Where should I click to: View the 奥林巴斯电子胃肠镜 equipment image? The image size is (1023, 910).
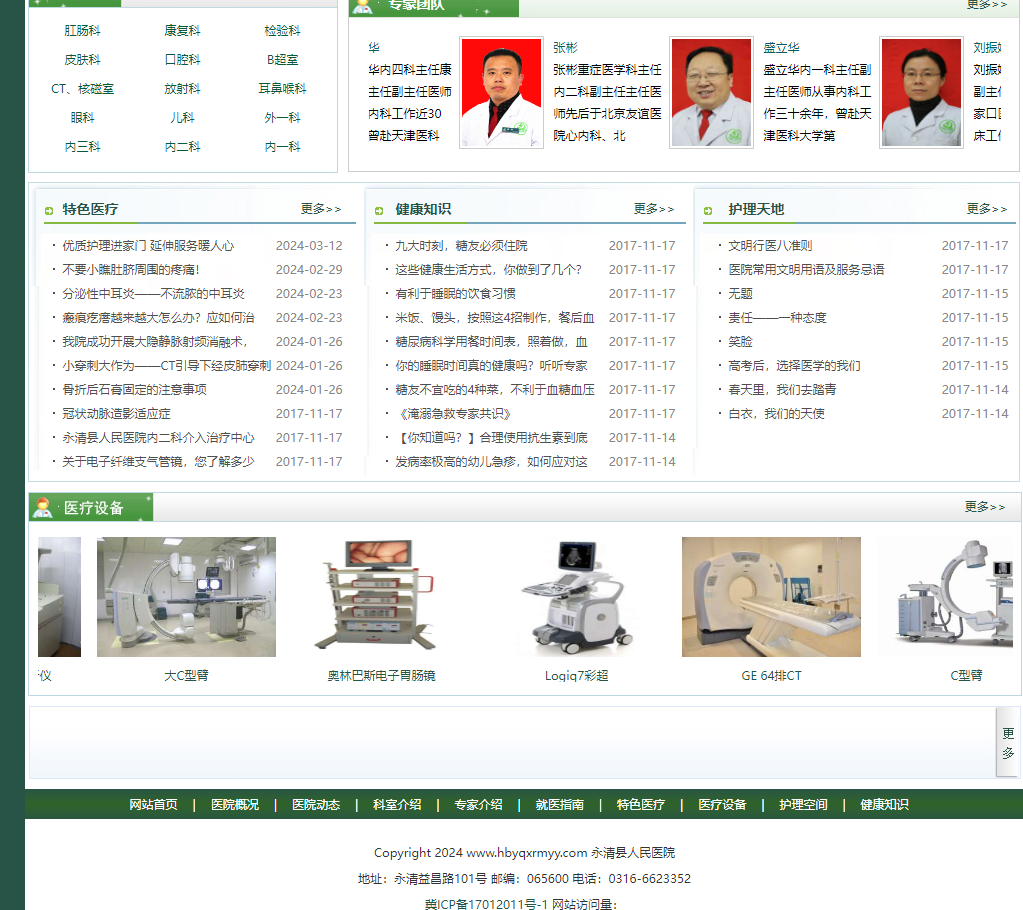coord(381,597)
